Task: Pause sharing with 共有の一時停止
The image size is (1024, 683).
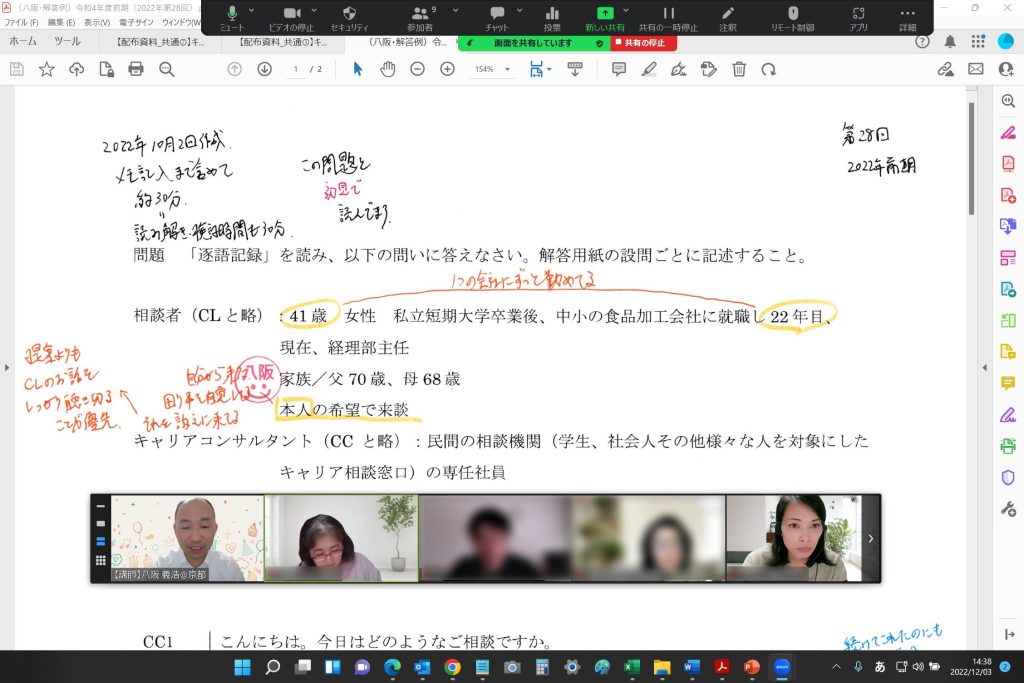Action: coord(668,17)
